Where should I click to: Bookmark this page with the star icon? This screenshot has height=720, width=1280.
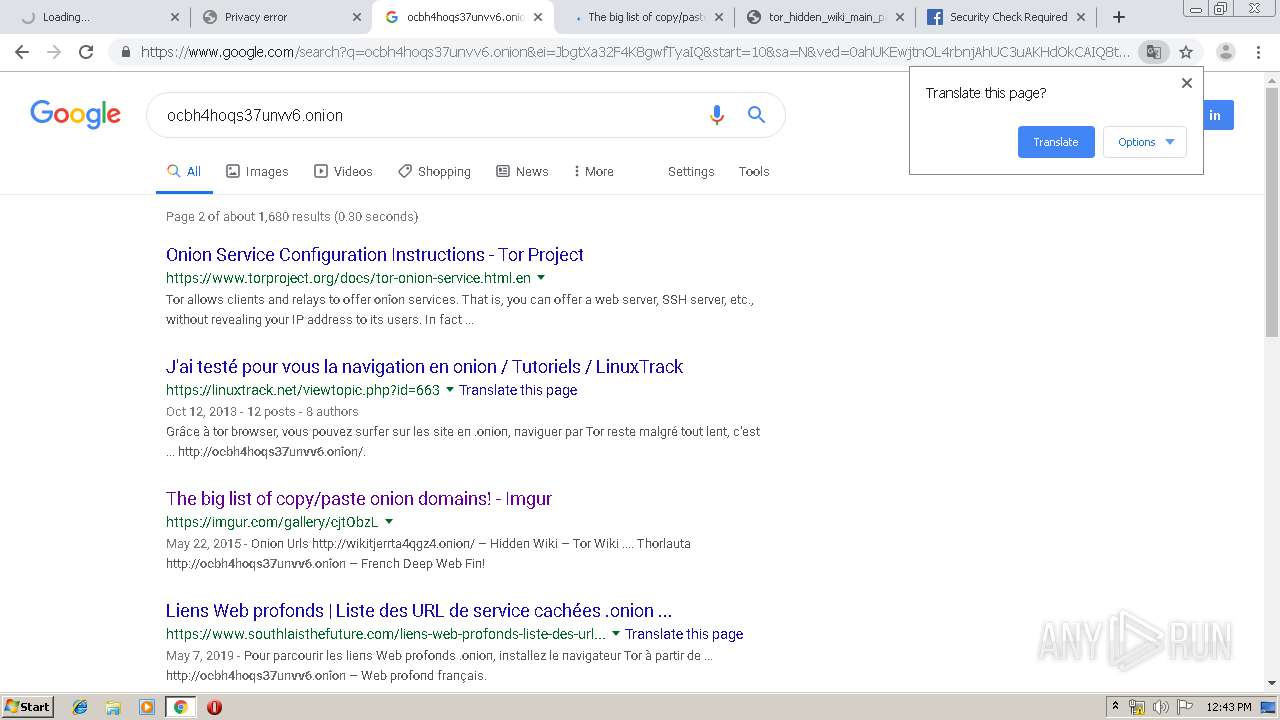coord(1186,52)
